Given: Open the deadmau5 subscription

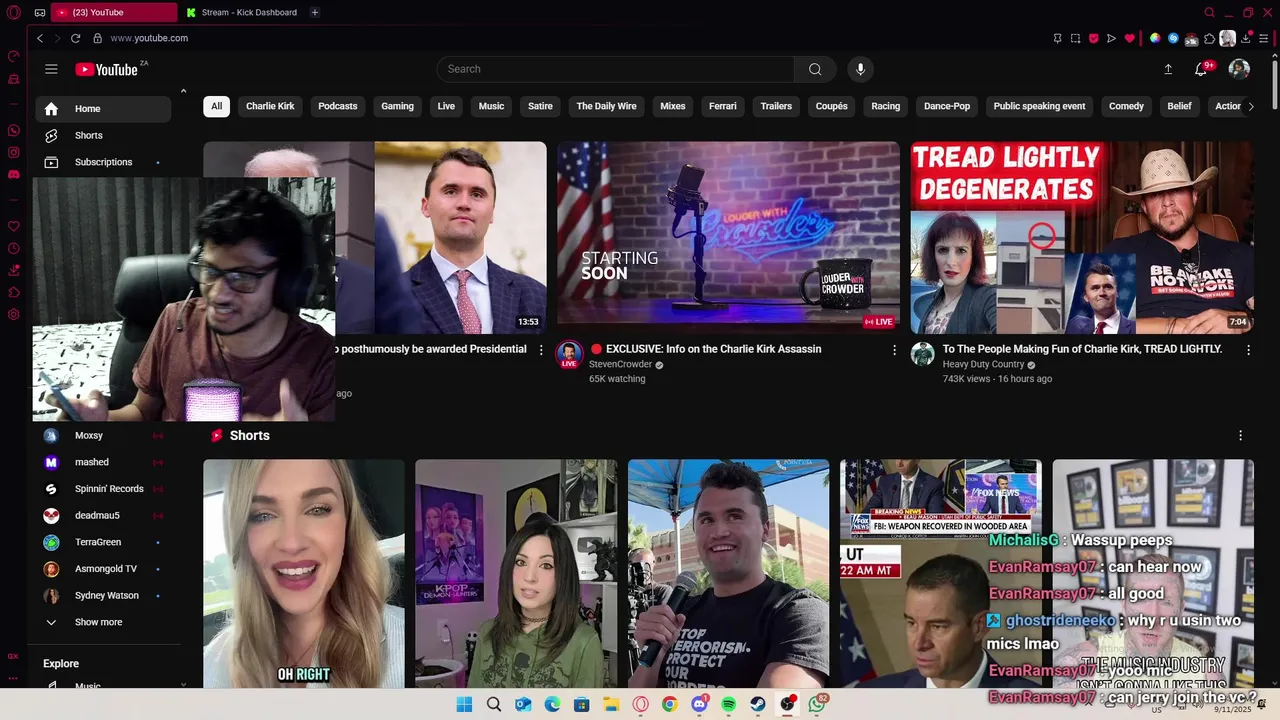Looking at the screenshot, I should [x=103, y=516].
